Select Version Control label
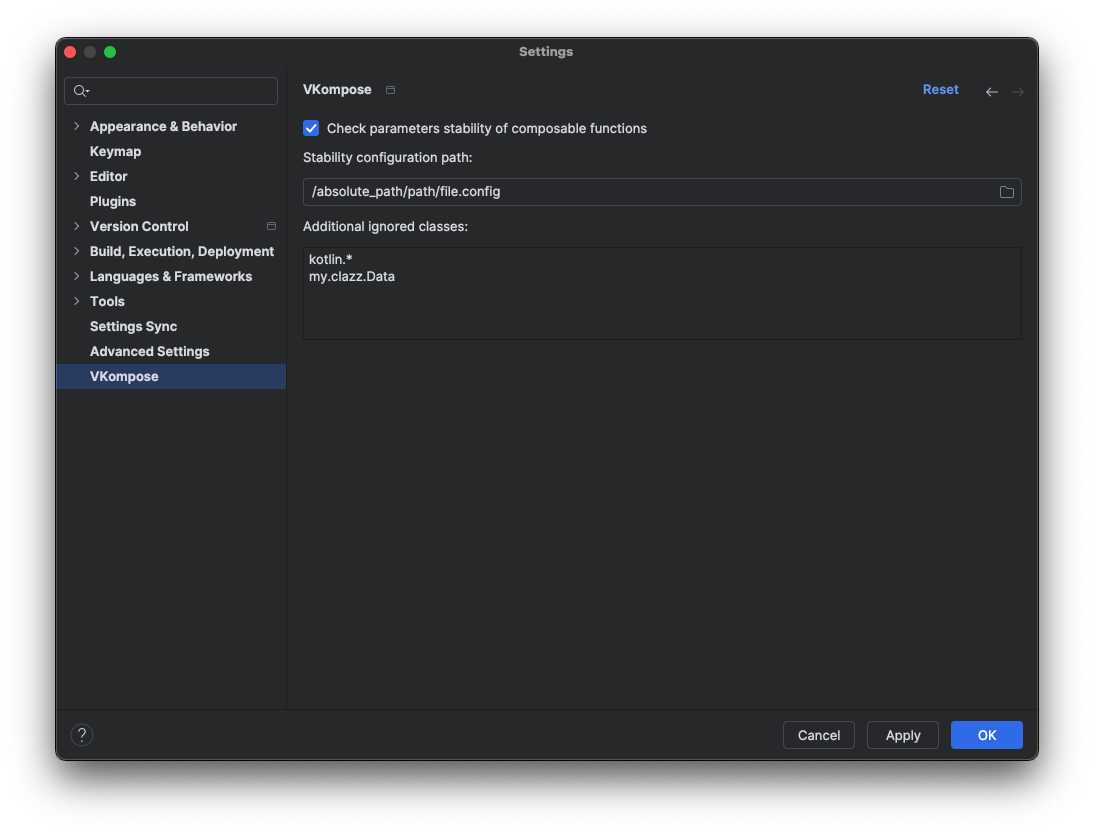1094x834 pixels. (139, 226)
